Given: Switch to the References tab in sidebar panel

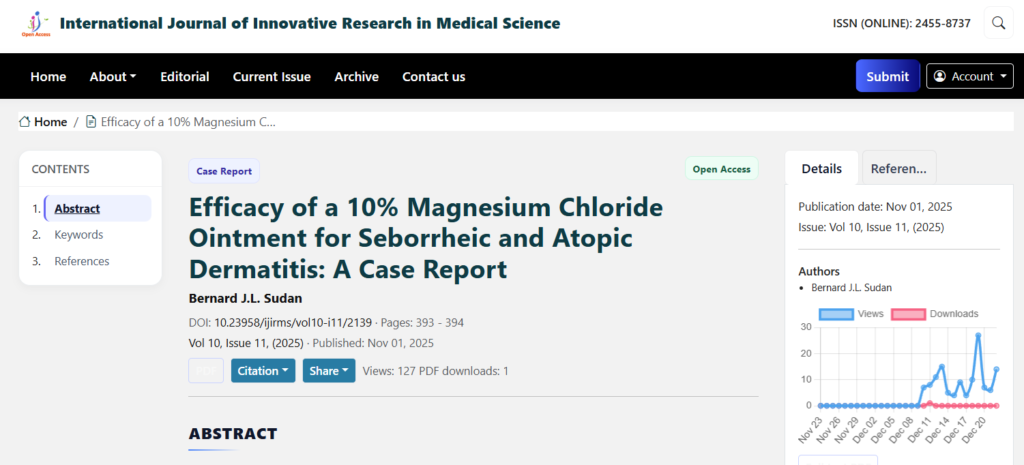Looking at the screenshot, I should pos(898,169).
